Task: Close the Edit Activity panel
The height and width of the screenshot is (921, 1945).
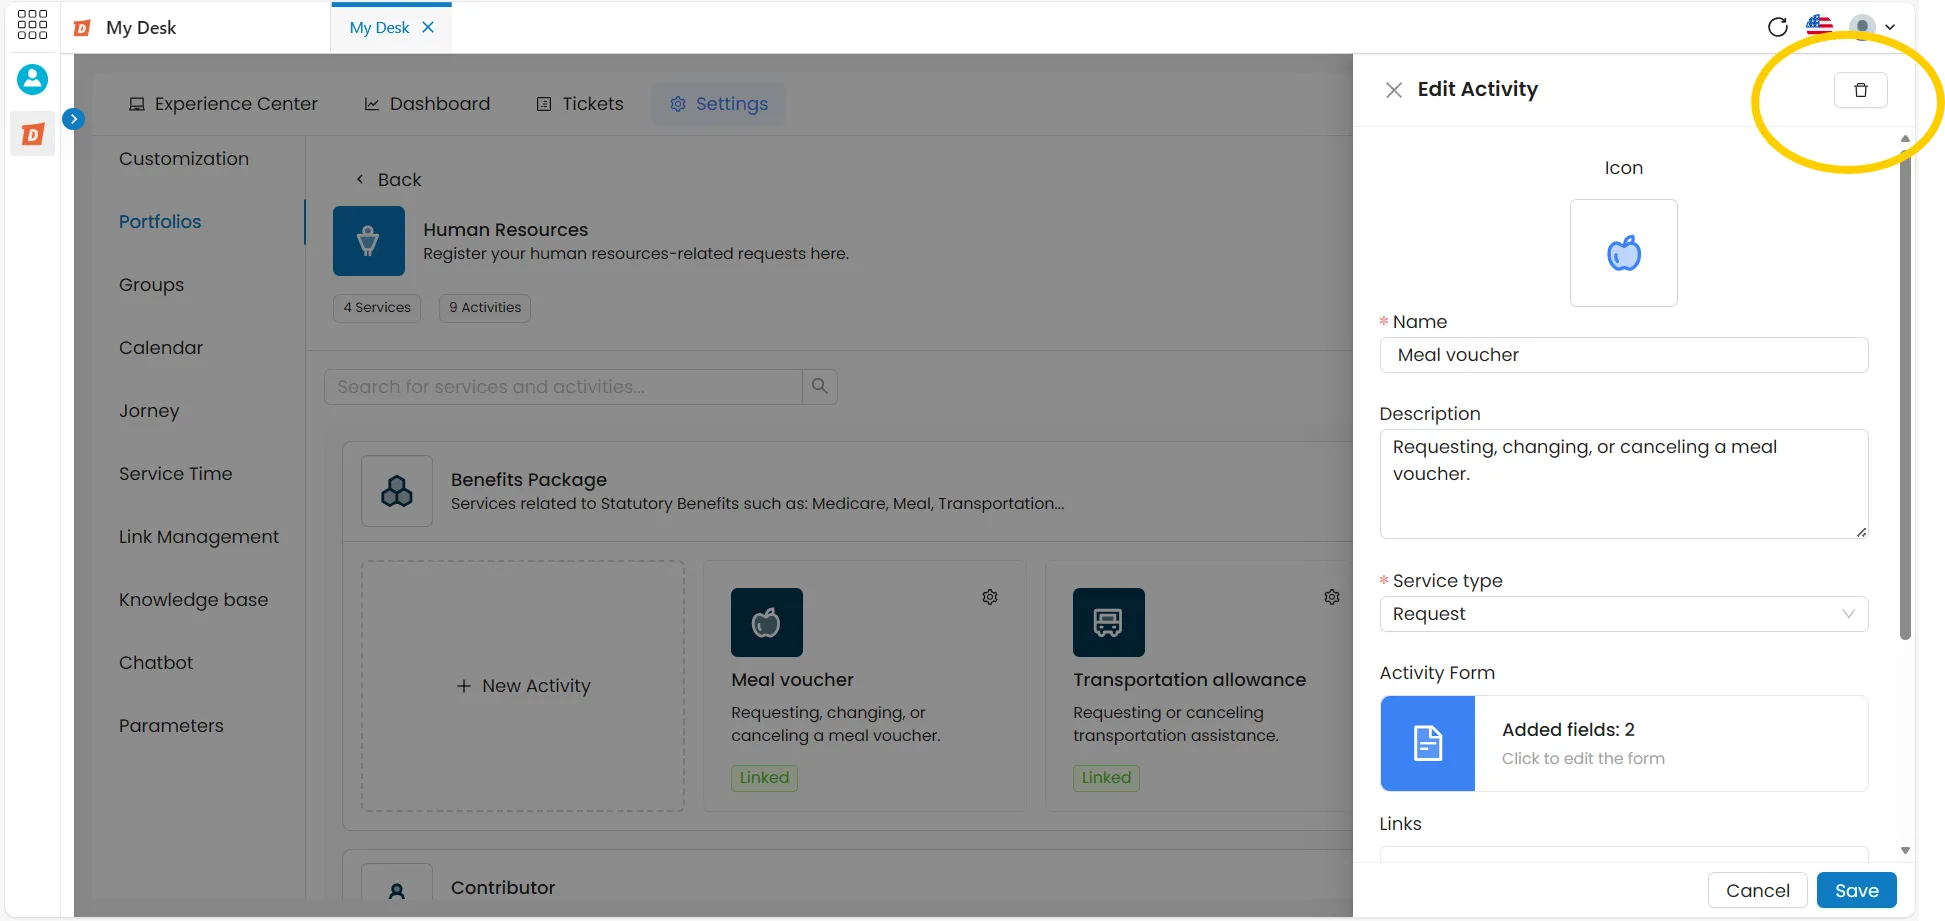Action: pos(1393,90)
